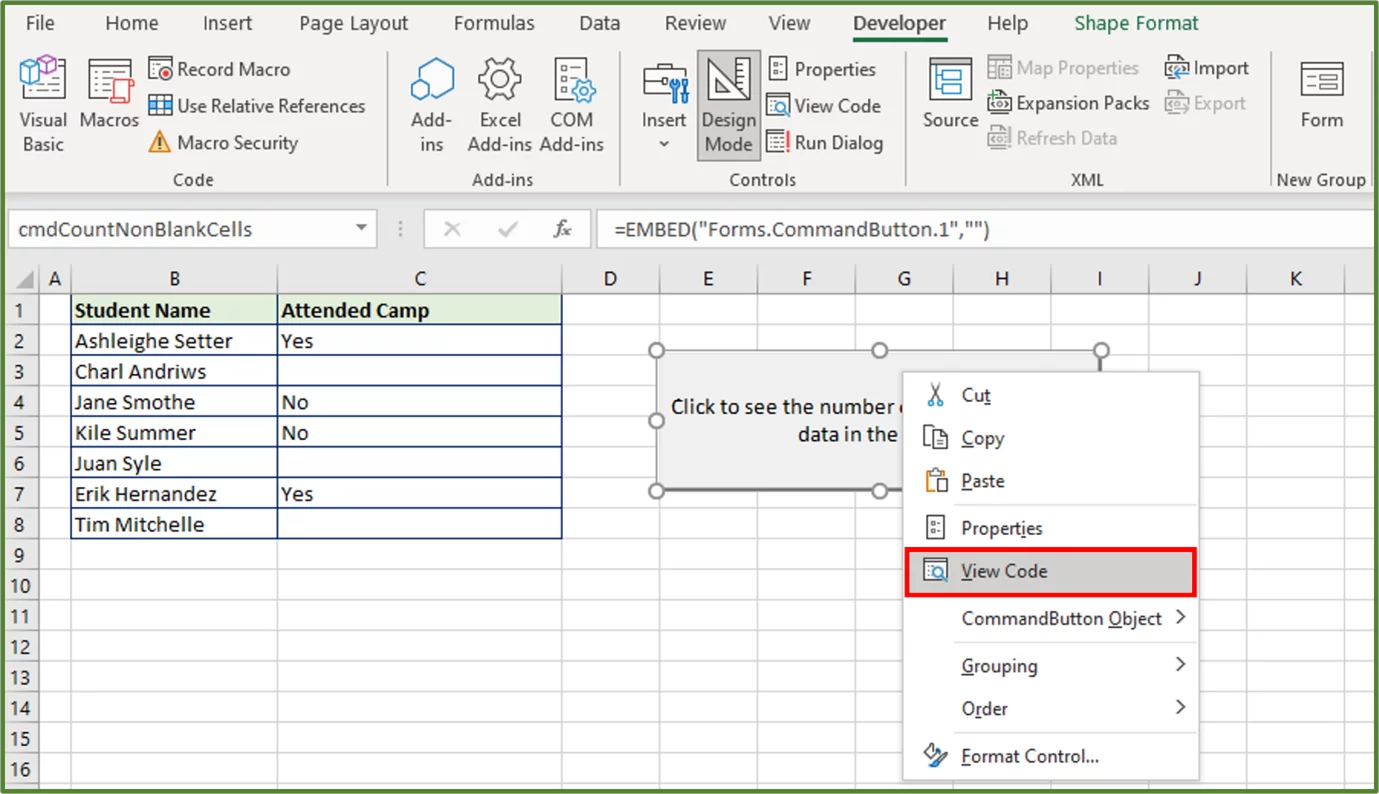
Task: Open the Source XML pane
Action: point(948,100)
